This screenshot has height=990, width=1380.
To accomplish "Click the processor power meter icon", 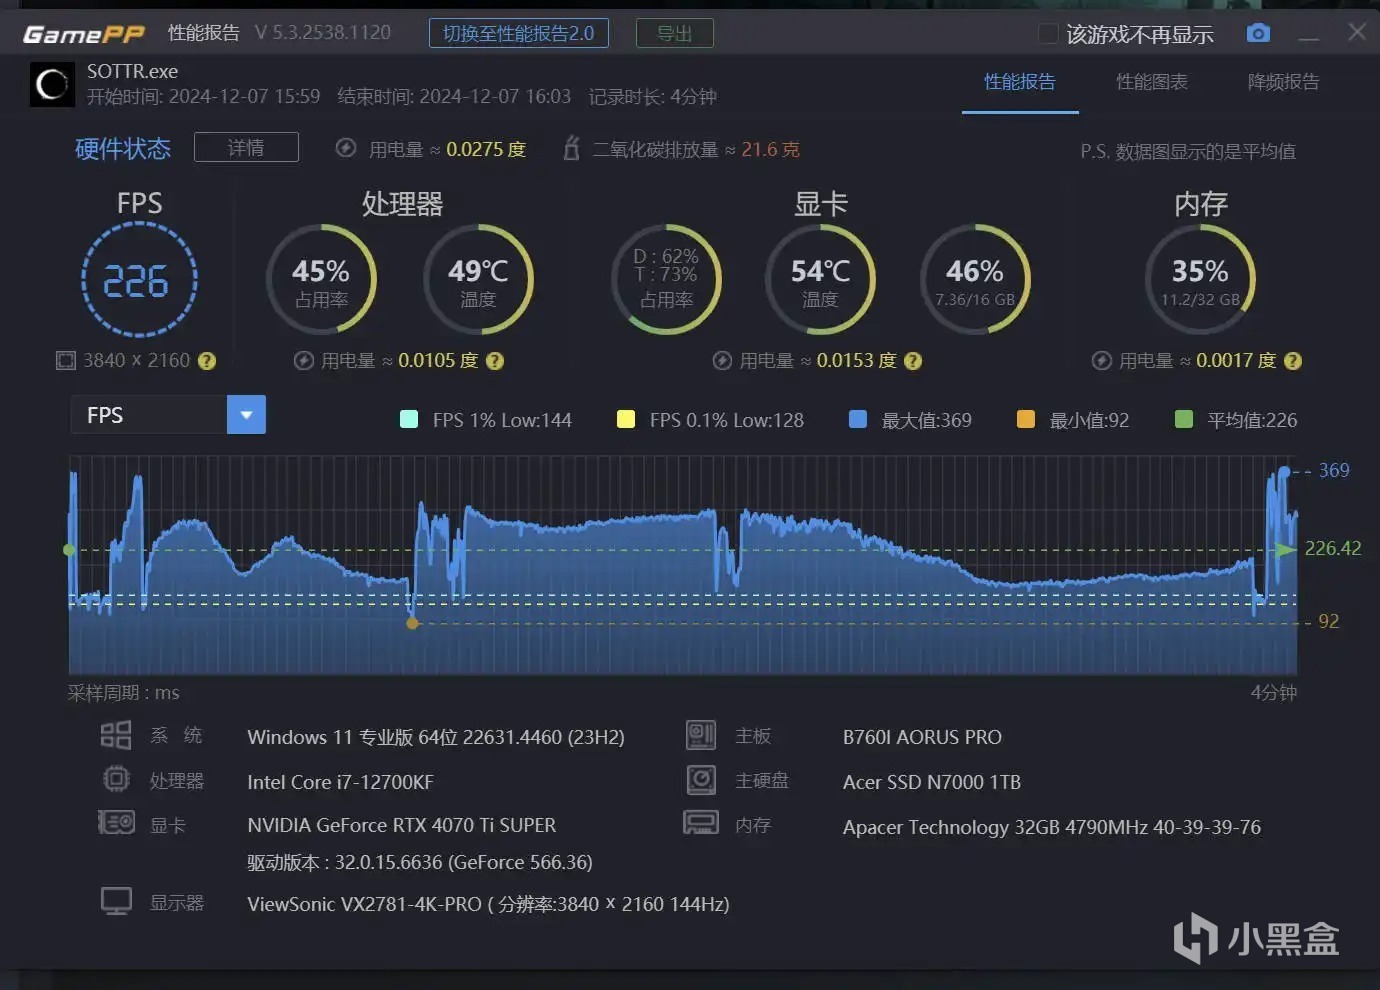I will click(304, 361).
